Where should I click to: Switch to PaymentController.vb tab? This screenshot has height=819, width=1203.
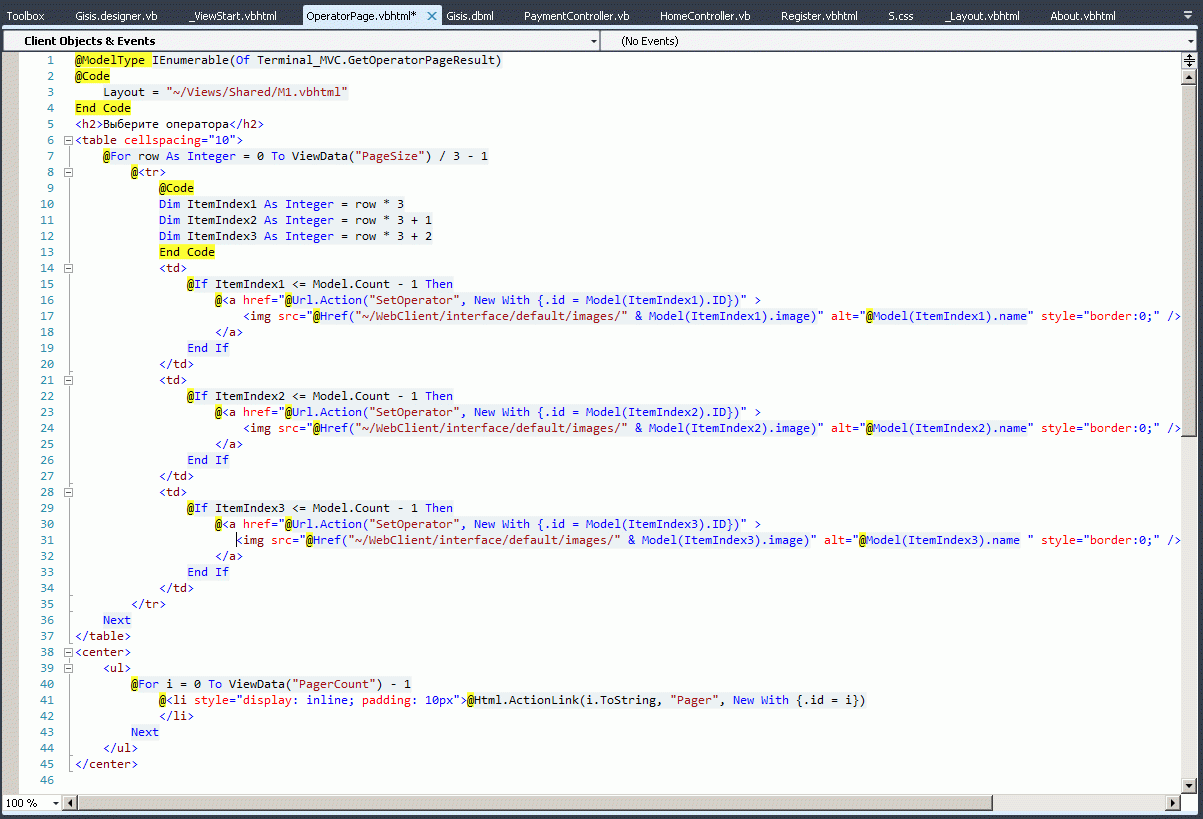pyautogui.click(x=577, y=16)
